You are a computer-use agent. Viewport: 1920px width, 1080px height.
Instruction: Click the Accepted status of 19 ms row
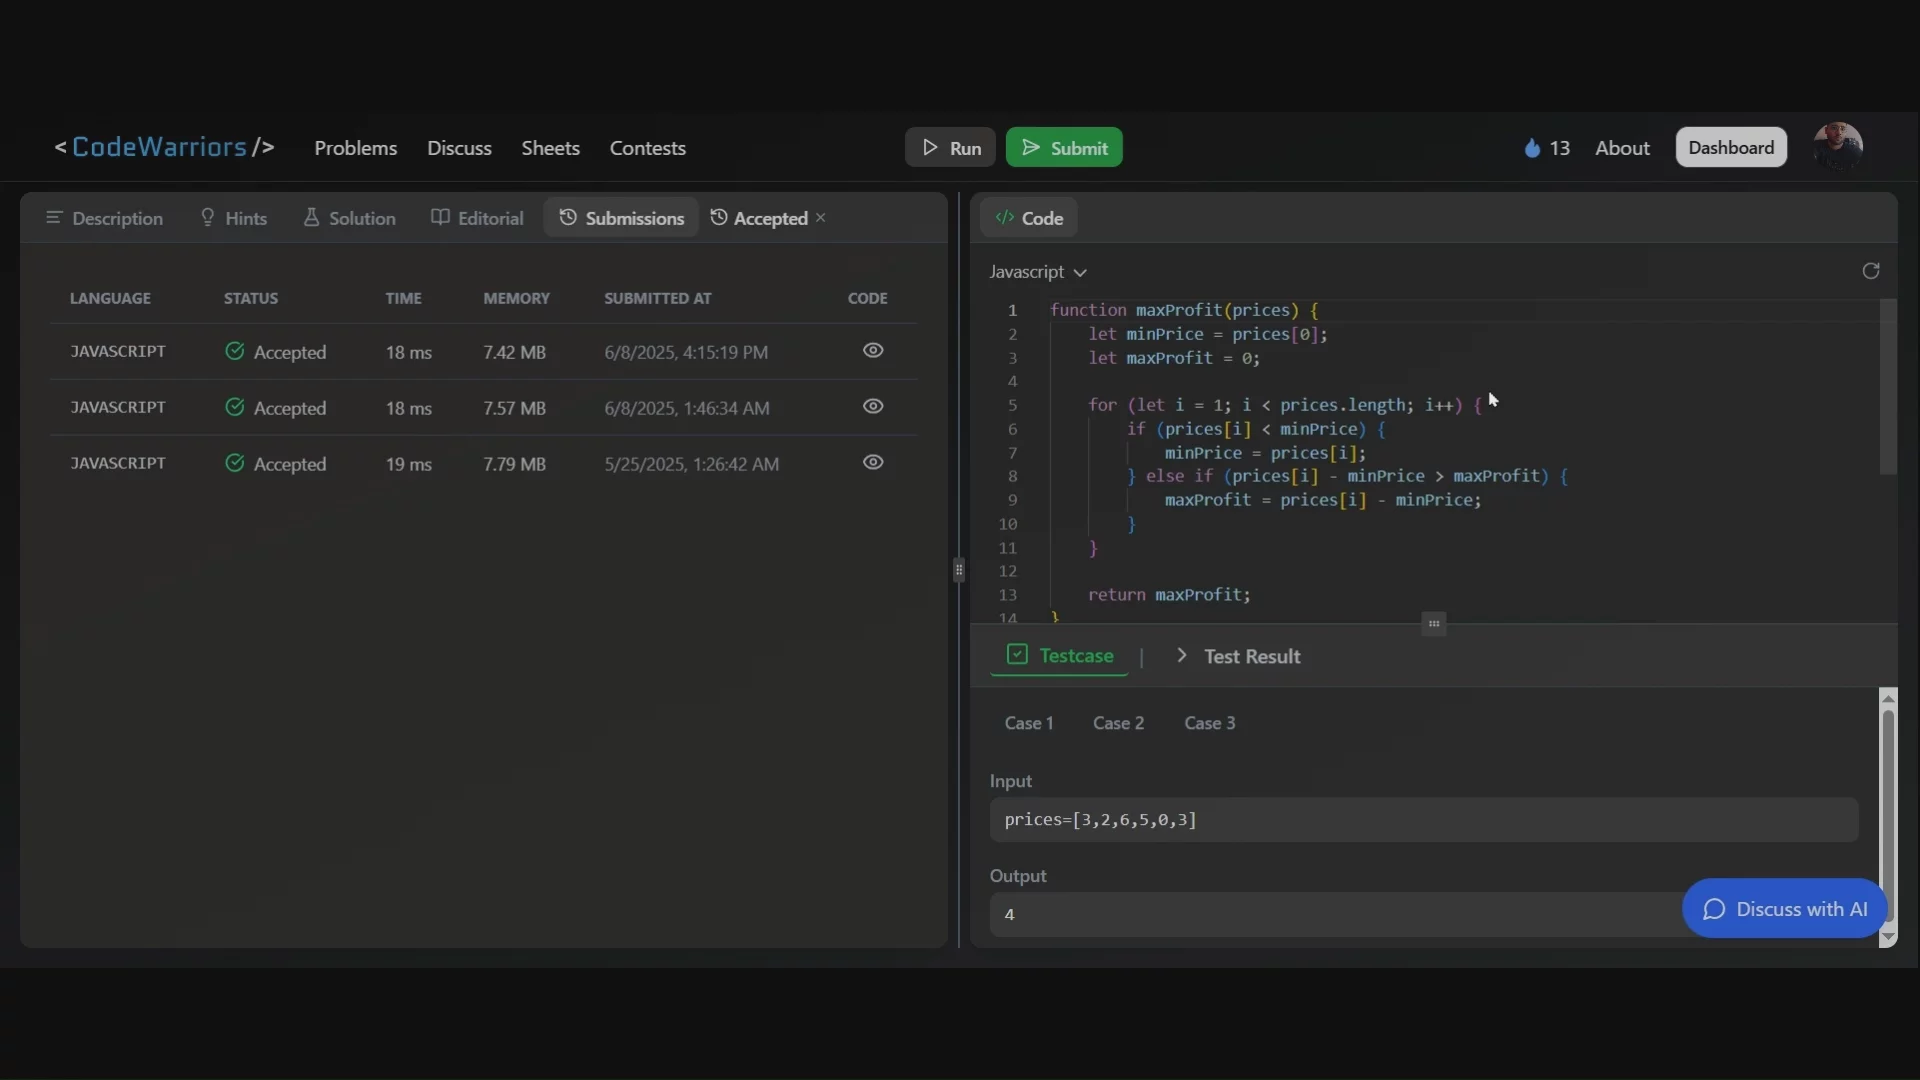275,464
